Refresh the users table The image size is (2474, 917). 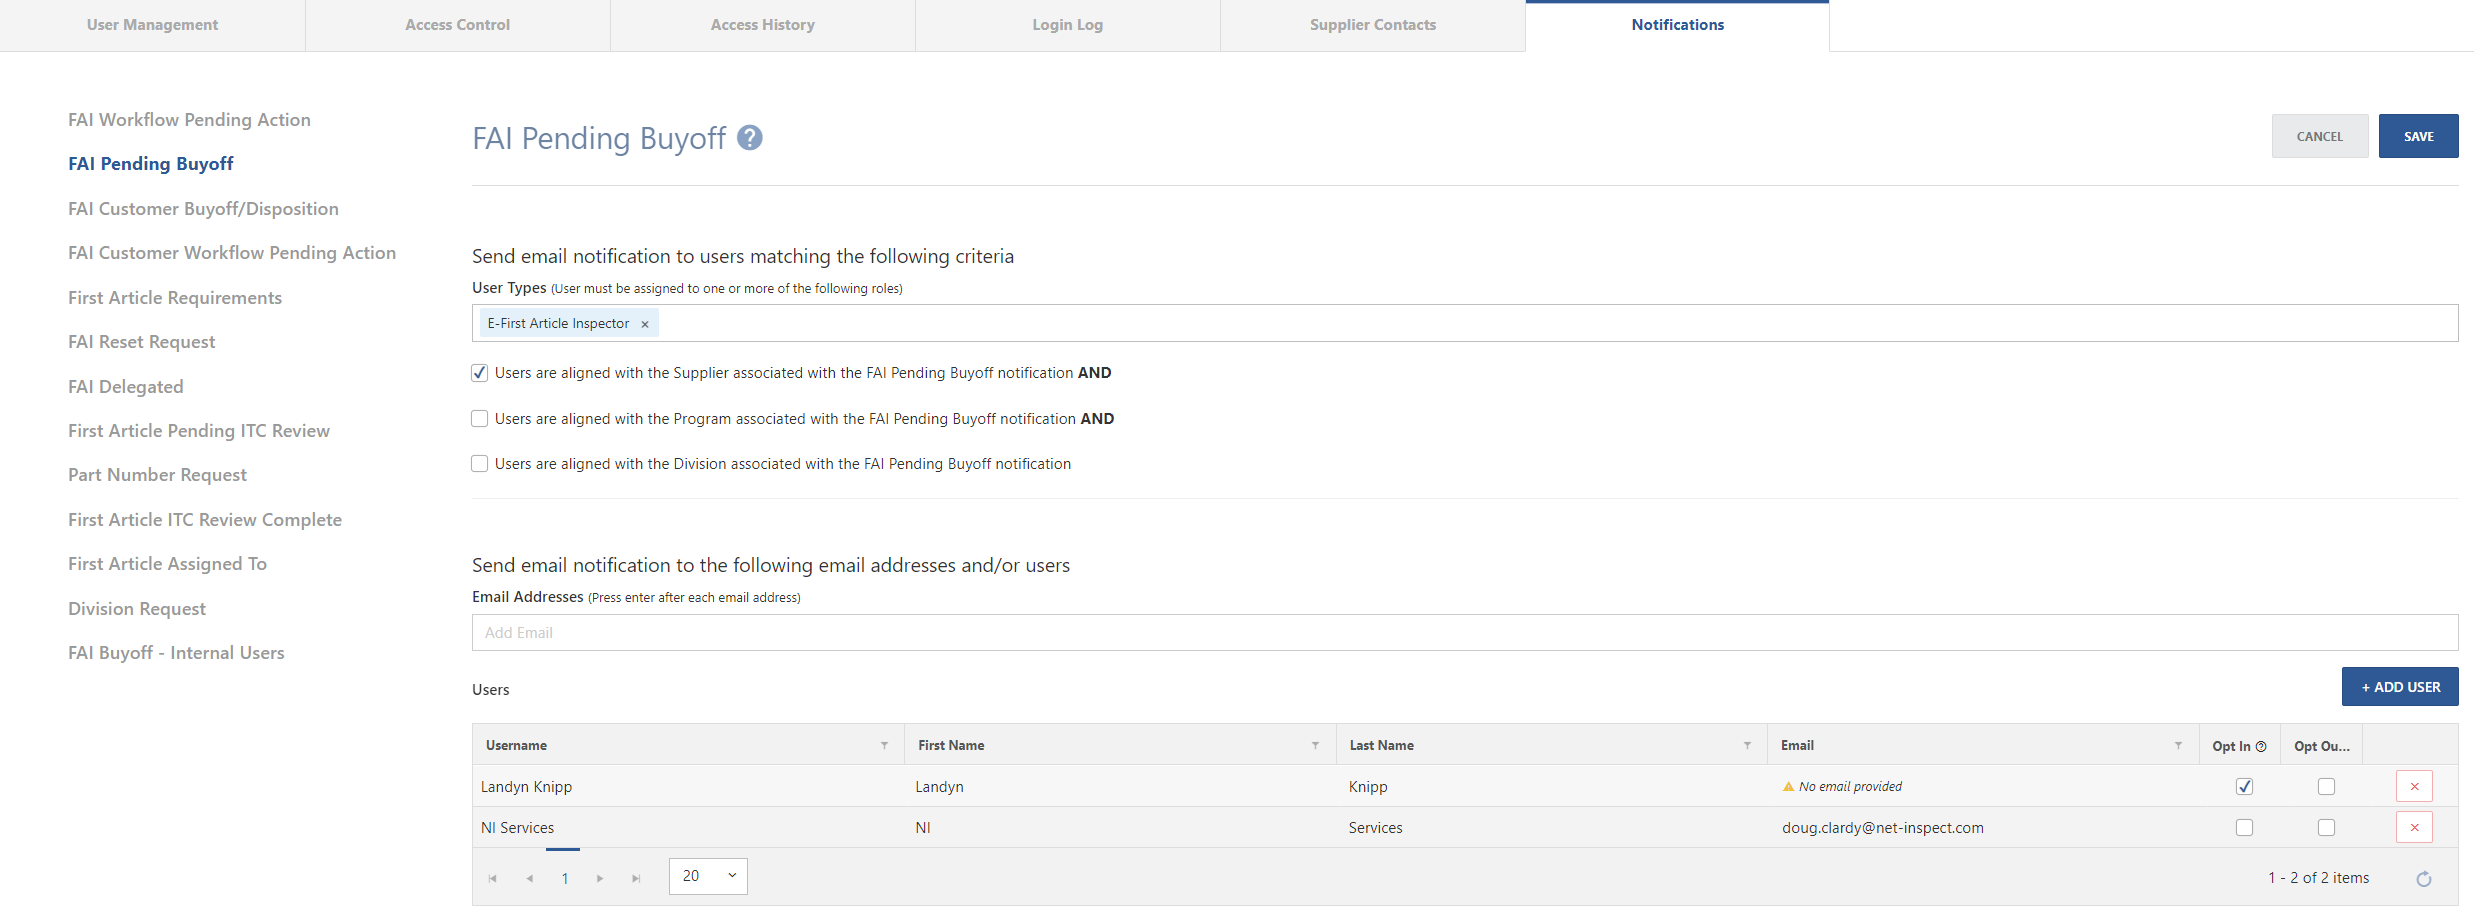point(2424,878)
